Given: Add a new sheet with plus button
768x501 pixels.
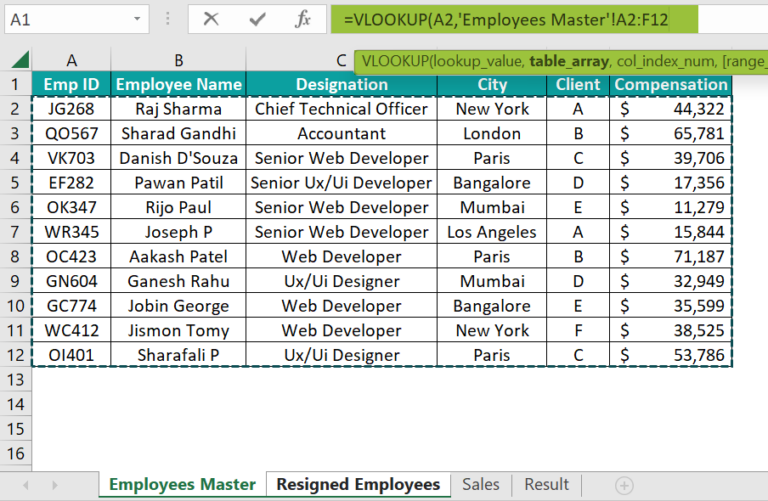Looking at the screenshot, I should tap(624, 485).
